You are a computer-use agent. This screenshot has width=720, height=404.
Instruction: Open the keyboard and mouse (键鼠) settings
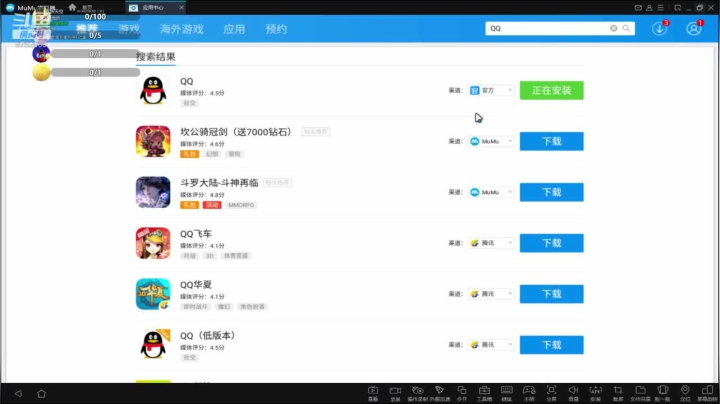[x=506, y=393]
